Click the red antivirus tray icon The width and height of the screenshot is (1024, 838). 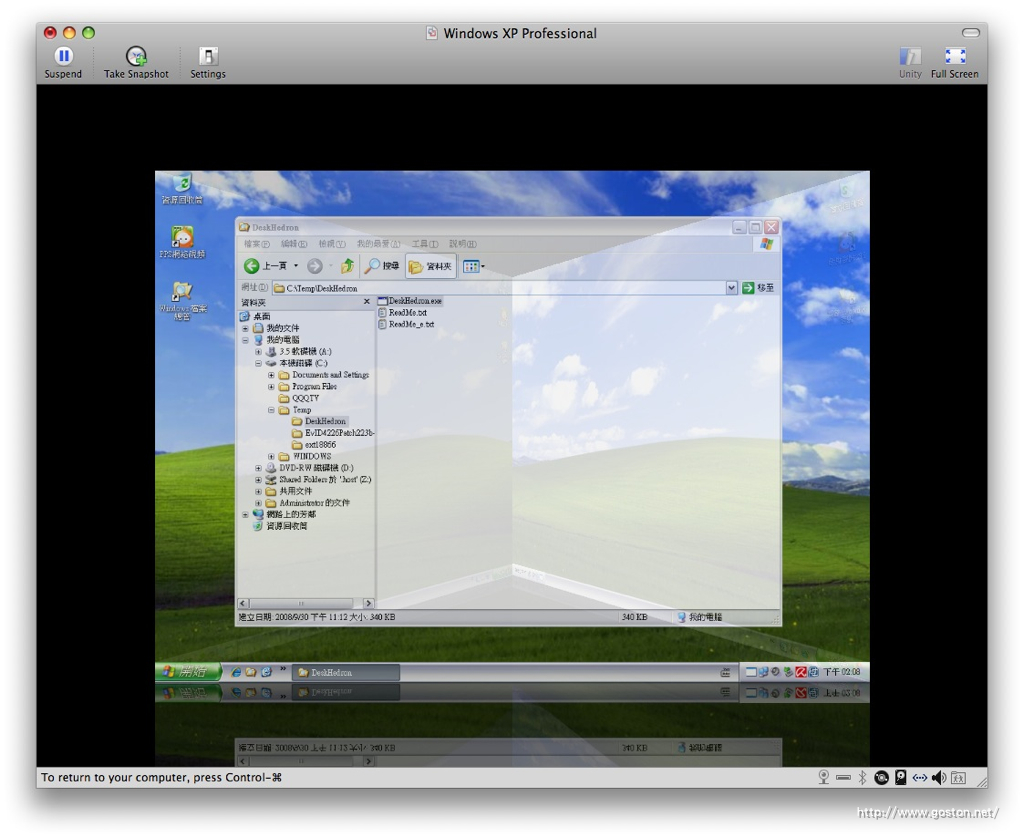tap(801, 672)
